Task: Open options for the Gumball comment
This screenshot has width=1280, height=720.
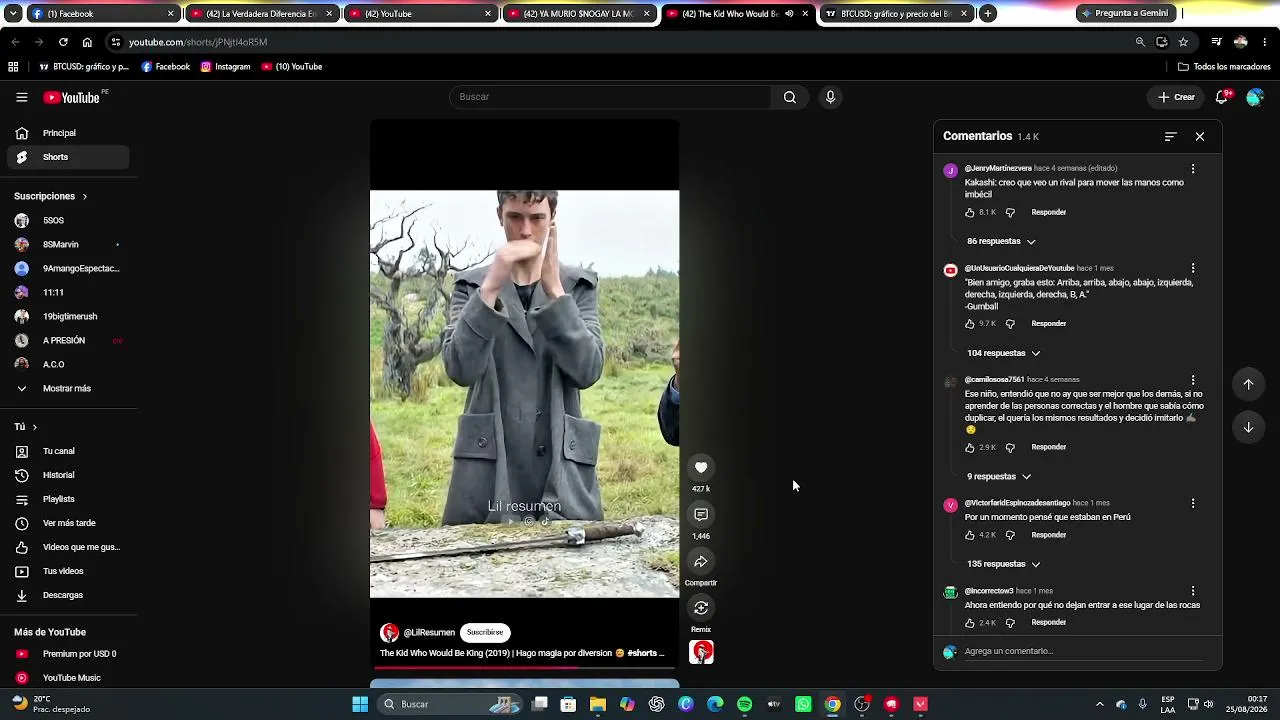Action: click(x=1193, y=268)
